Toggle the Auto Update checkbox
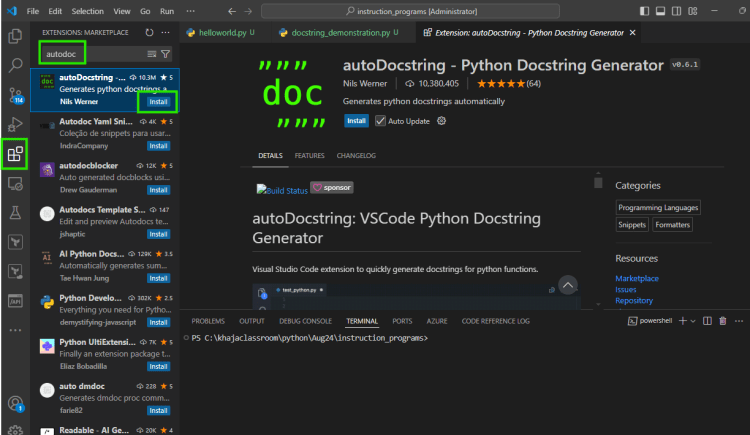The image size is (750, 435). (x=380, y=121)
